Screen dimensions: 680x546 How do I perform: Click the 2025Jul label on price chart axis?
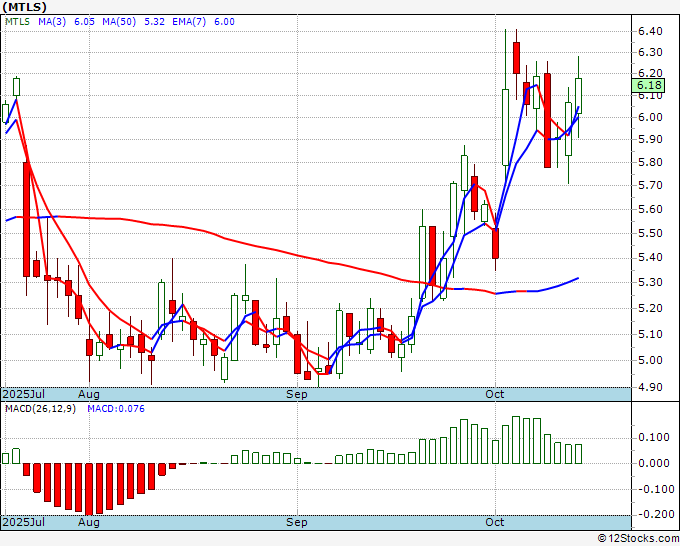tap(24, 394)
